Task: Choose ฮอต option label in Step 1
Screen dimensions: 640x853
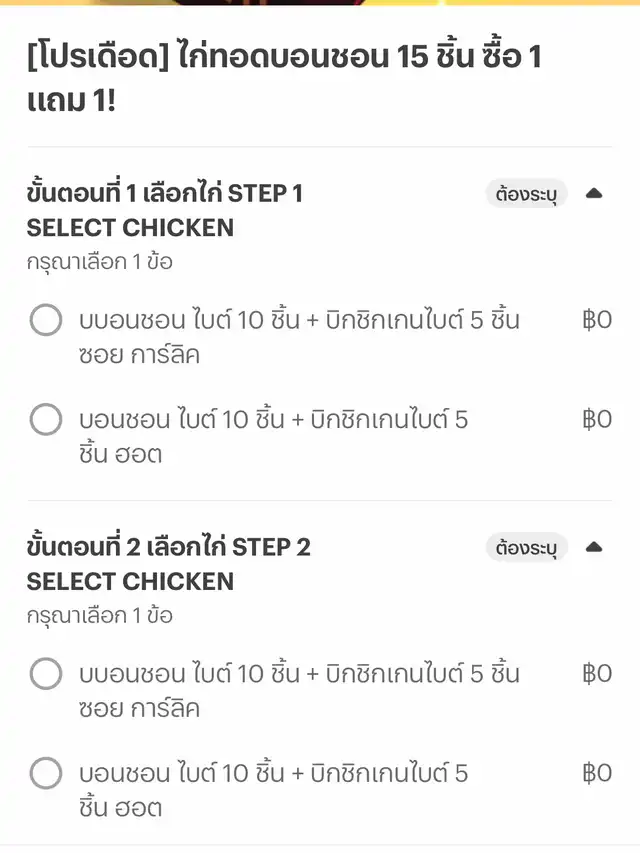Action: pos(273,436)
